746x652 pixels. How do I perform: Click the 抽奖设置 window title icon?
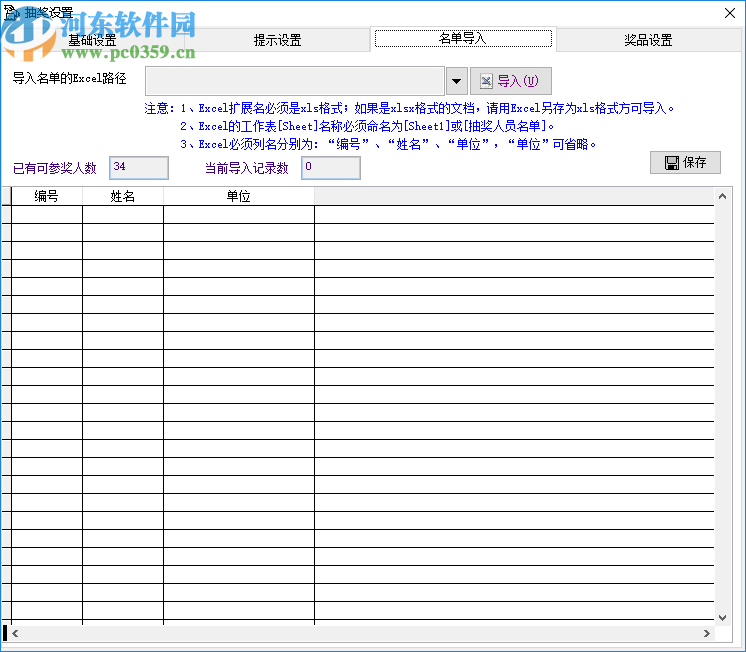[x=12, y=13]
